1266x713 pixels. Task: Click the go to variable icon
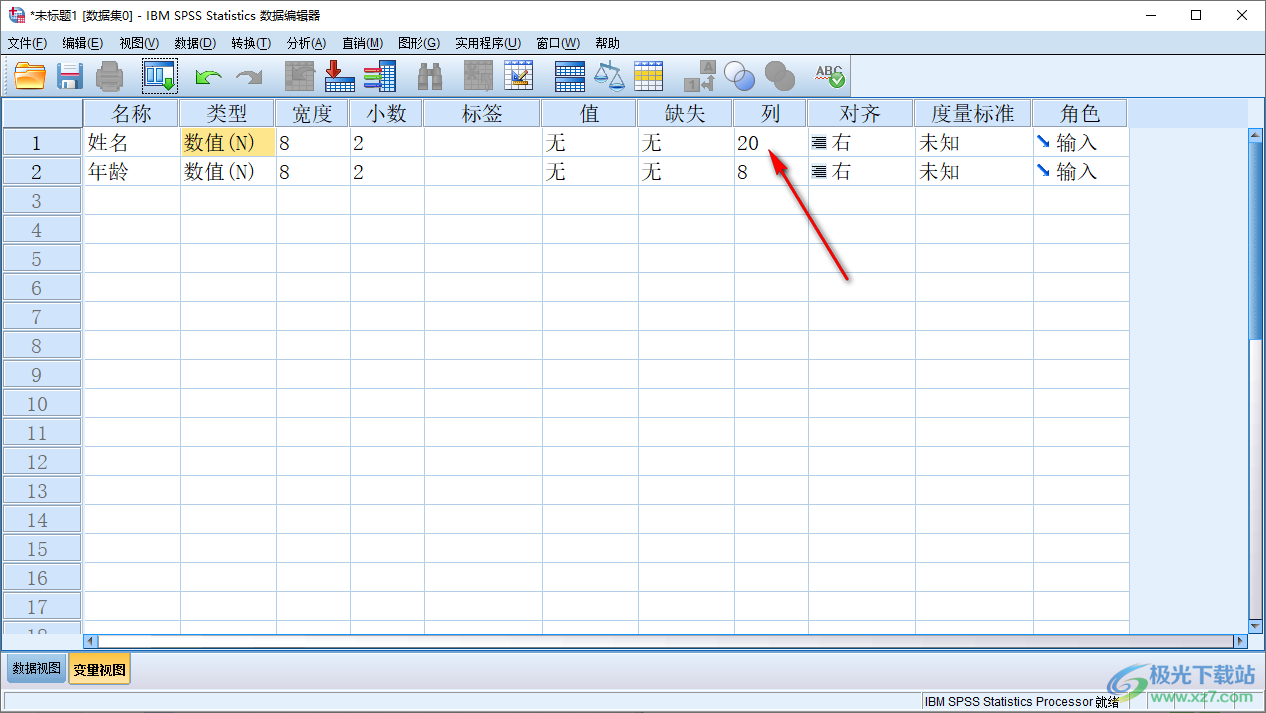tap(340, 76)
